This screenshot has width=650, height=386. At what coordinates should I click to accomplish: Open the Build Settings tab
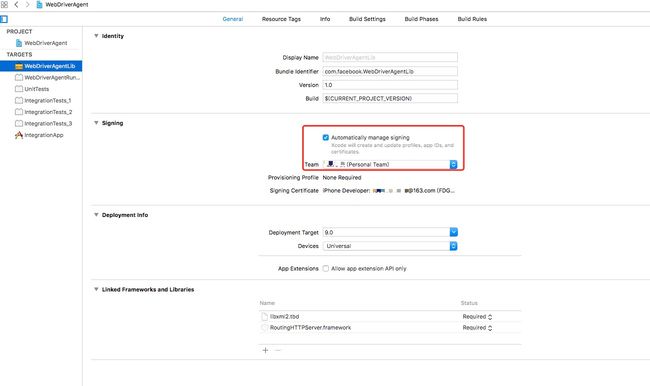click(367, 19)
